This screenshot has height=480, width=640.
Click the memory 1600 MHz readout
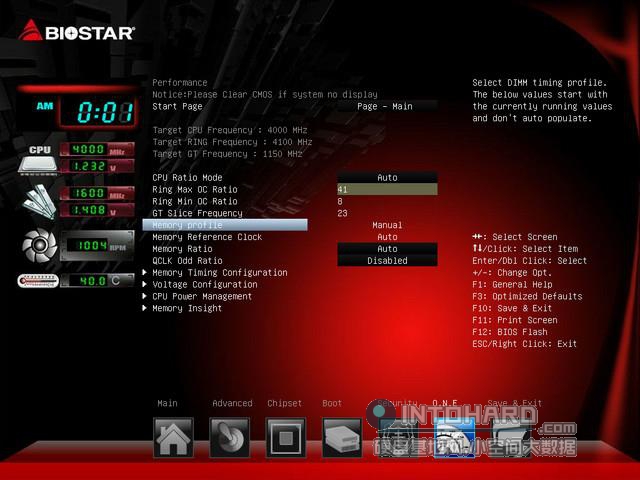click(97, 193)
